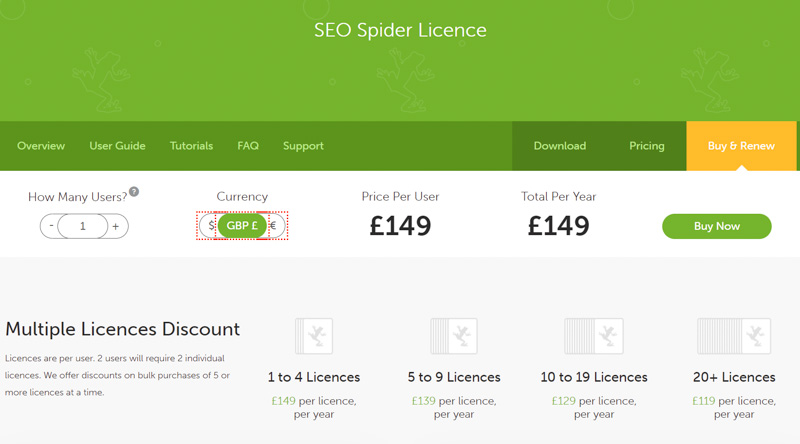
Task: Click the help icon beside How Many Users
Action: pos(134,192)
